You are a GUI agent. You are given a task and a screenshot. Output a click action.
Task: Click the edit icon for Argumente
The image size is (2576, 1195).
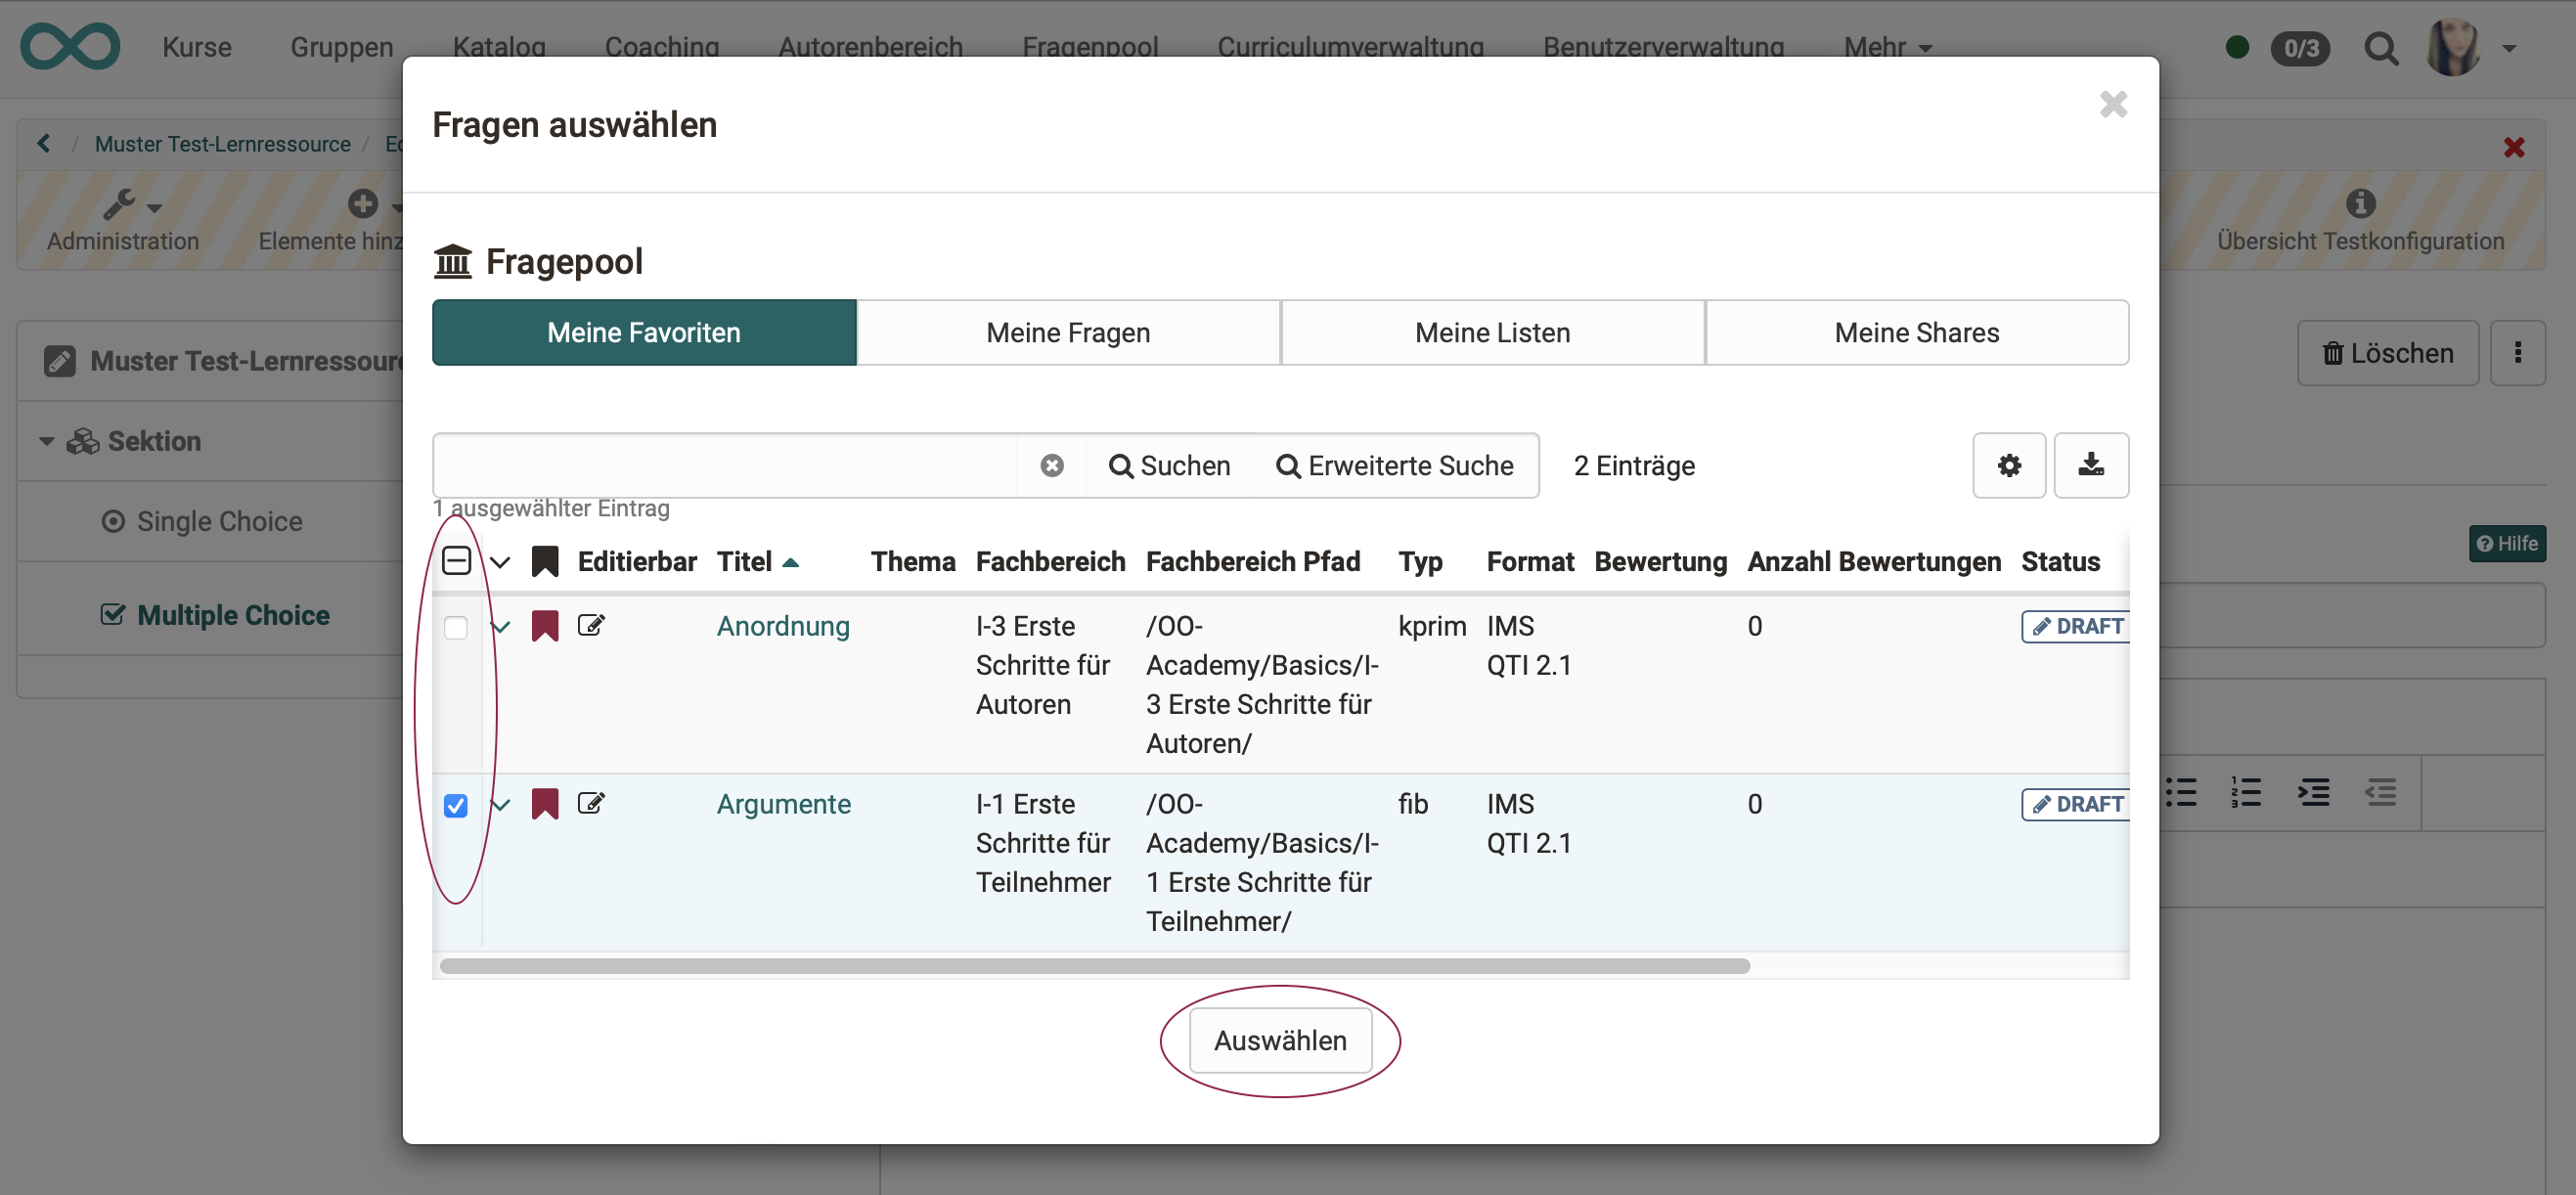coord(592,804)
